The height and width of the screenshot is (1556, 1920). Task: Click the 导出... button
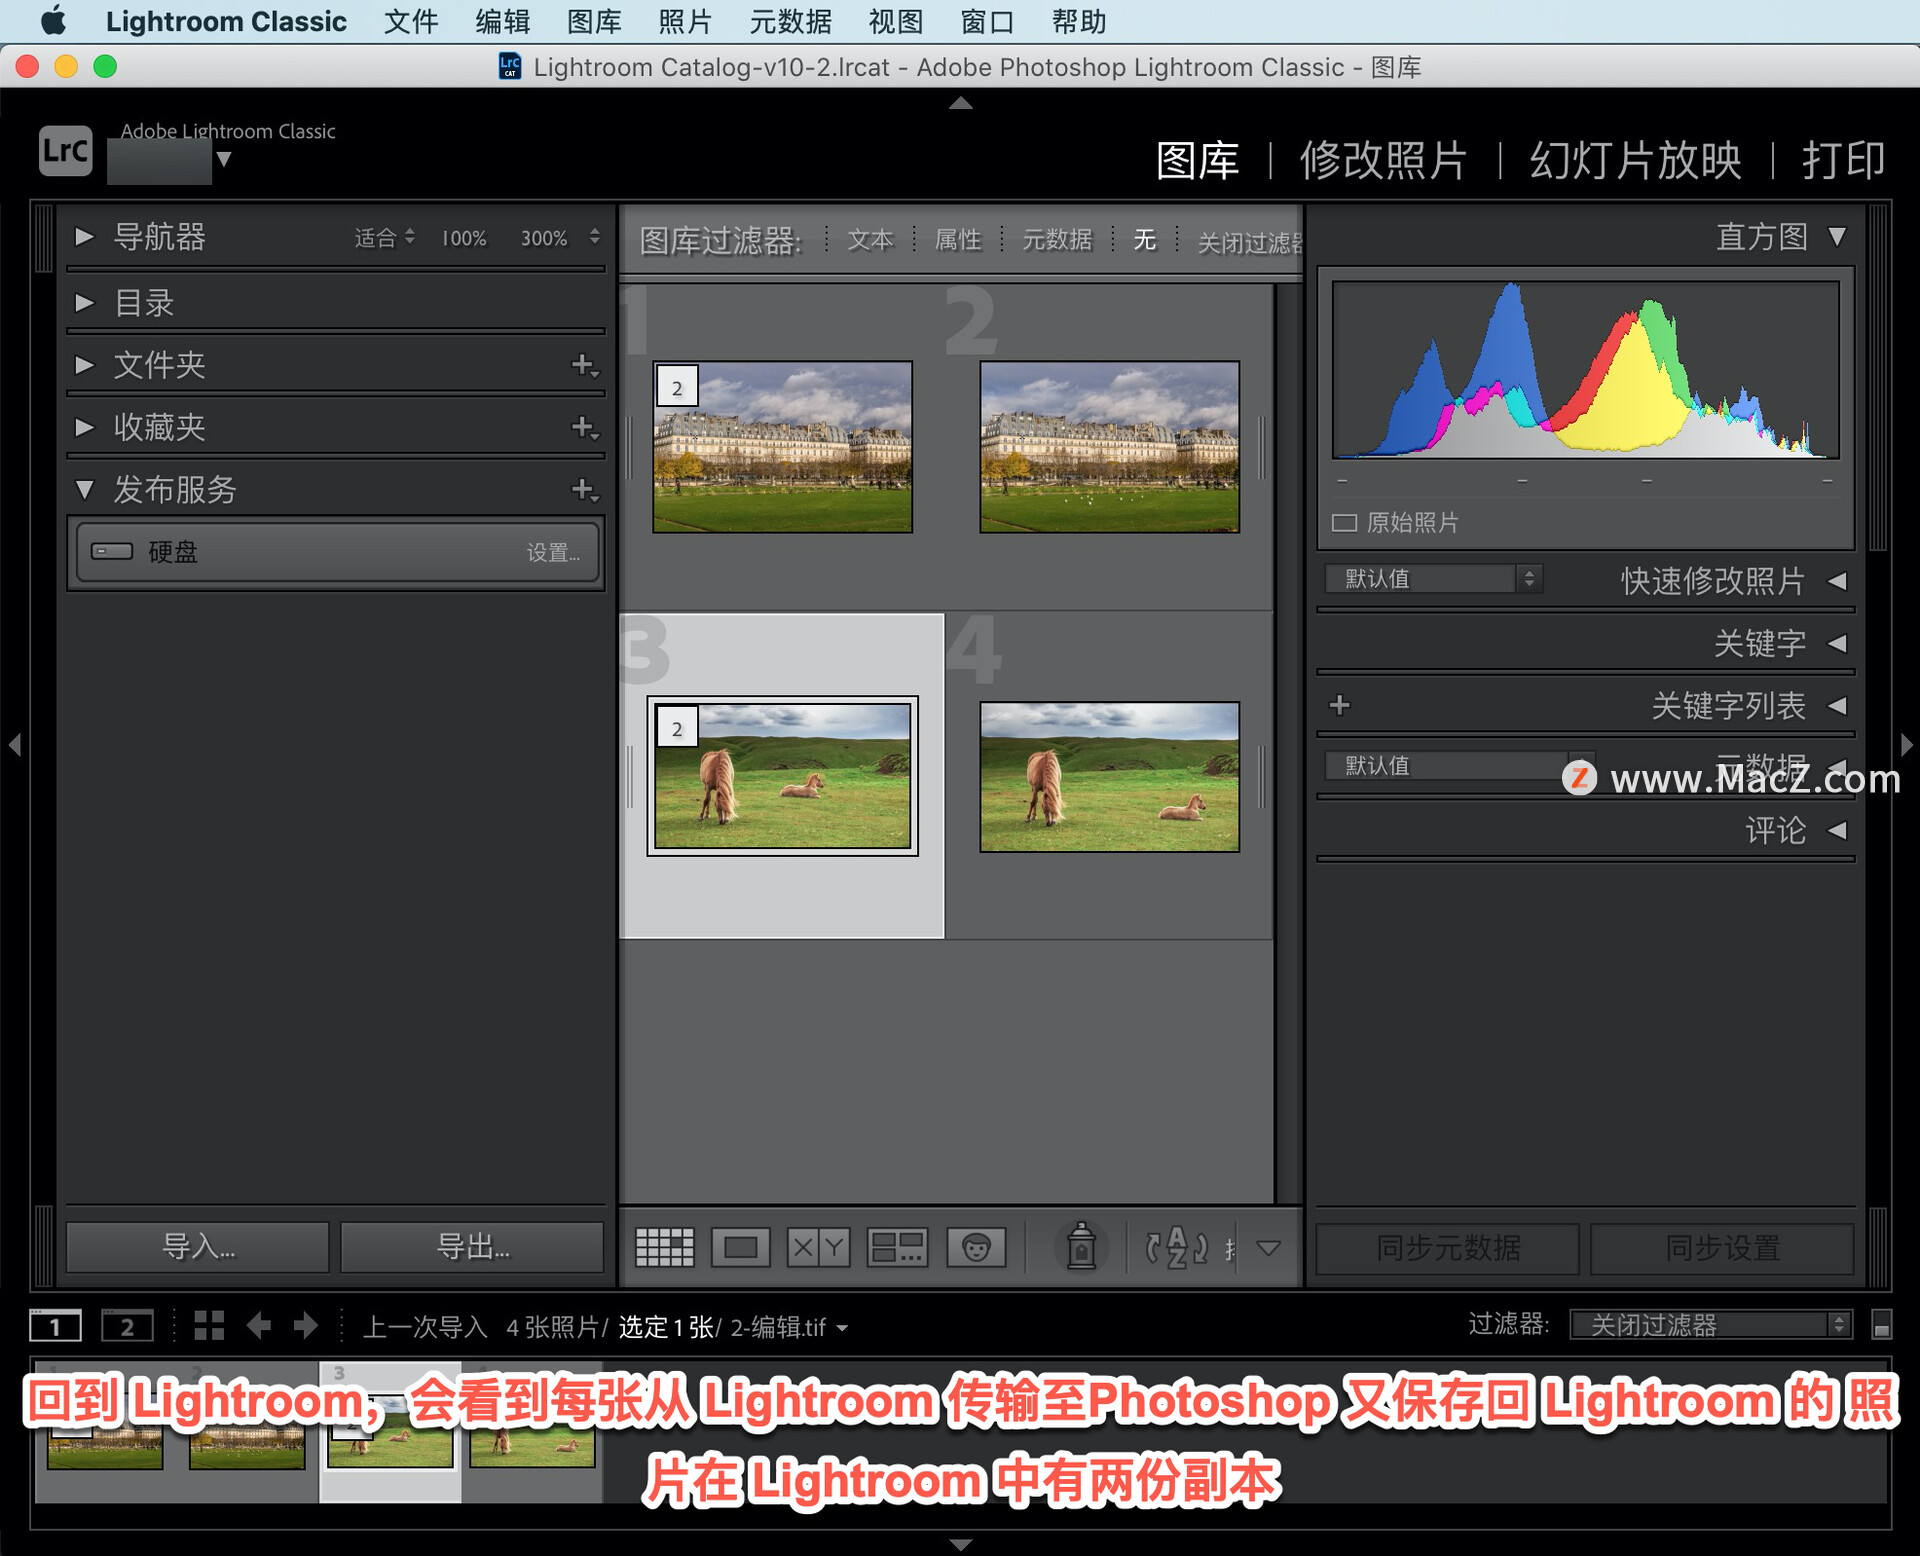click(472, 1247)
